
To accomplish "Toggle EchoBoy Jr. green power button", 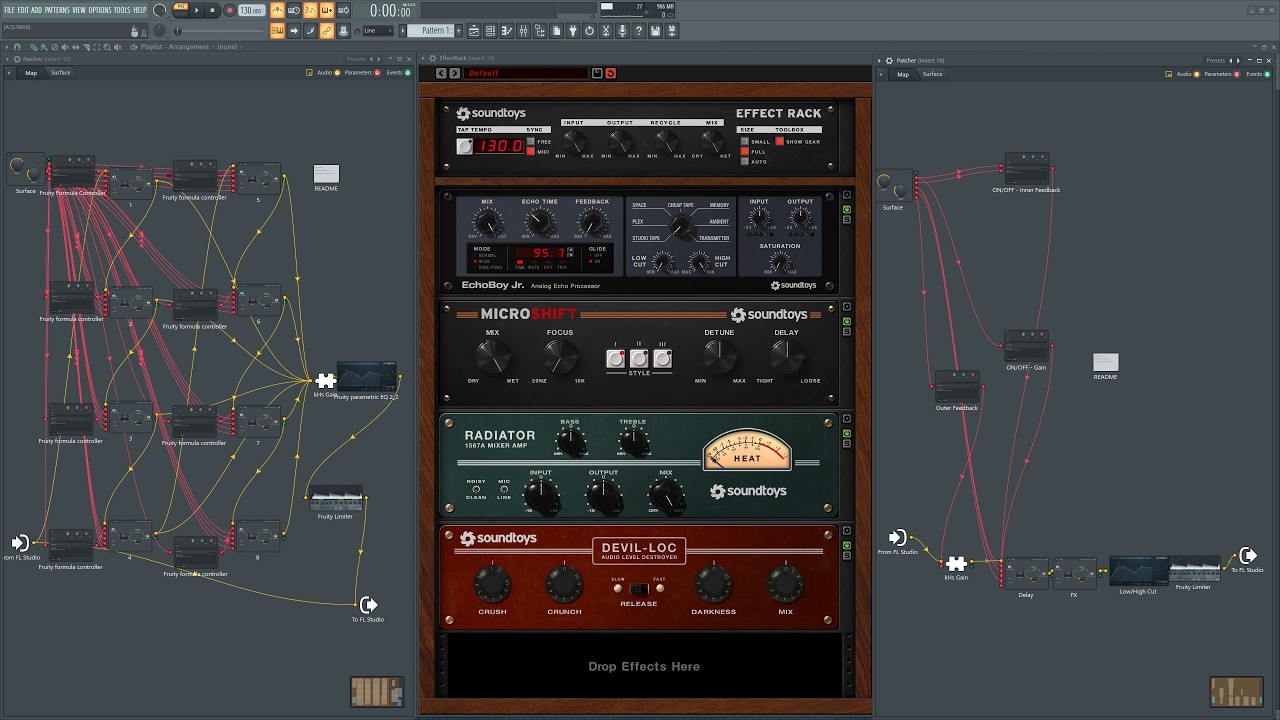I will pos(847,210).
